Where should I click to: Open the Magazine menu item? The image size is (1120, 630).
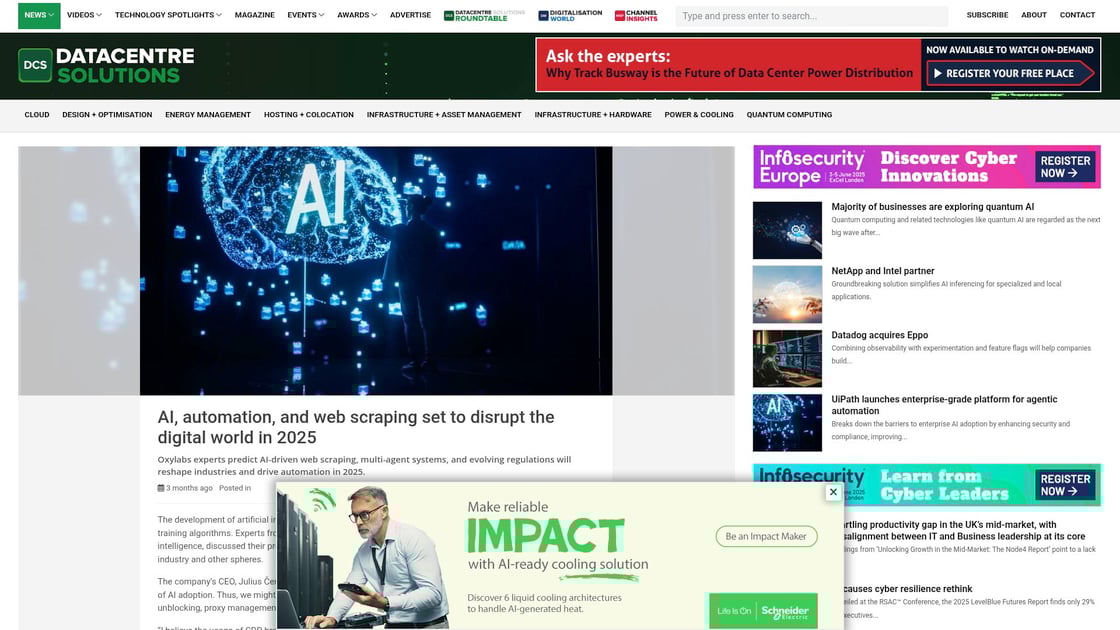(x=254, y=15)
